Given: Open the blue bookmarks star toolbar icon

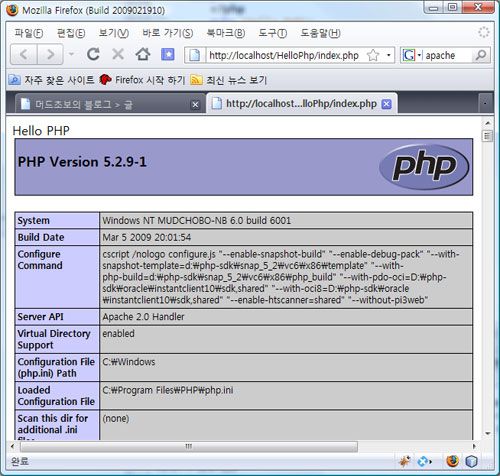Looking at the screenshot, I should (168, 54).
